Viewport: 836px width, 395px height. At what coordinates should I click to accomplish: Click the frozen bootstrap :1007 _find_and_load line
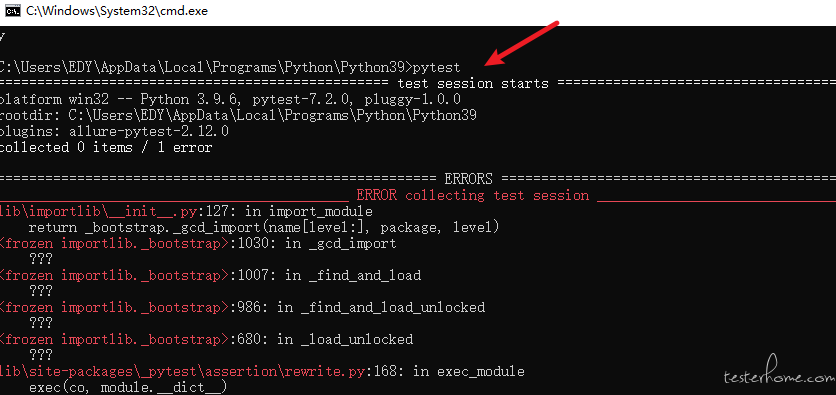point(210,276)
